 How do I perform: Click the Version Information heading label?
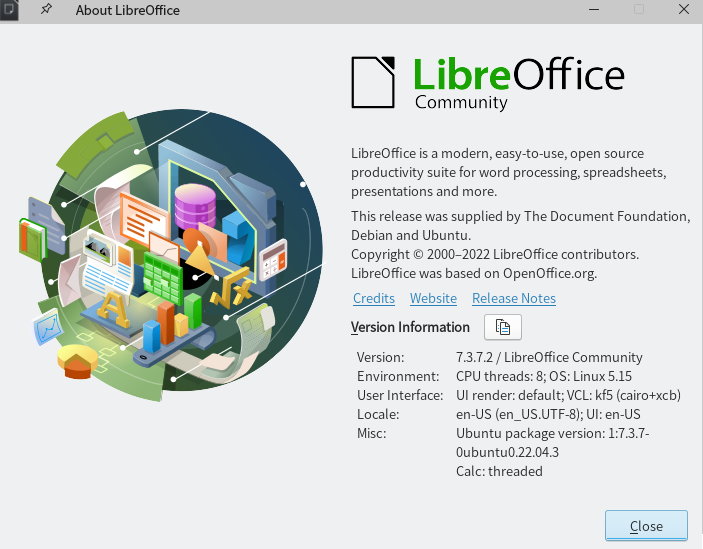pos(410,327)
